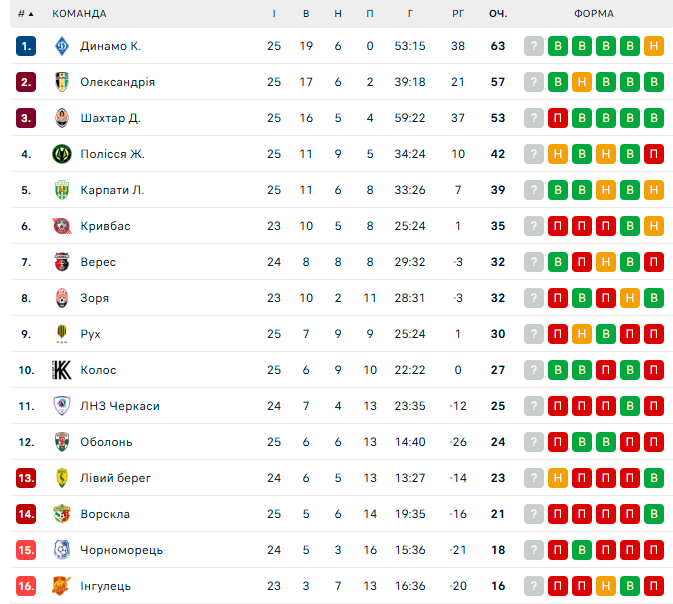Click the Колос club logo
Image resolution: width=673 pixels, height=604 pixels.
(62, 370)
